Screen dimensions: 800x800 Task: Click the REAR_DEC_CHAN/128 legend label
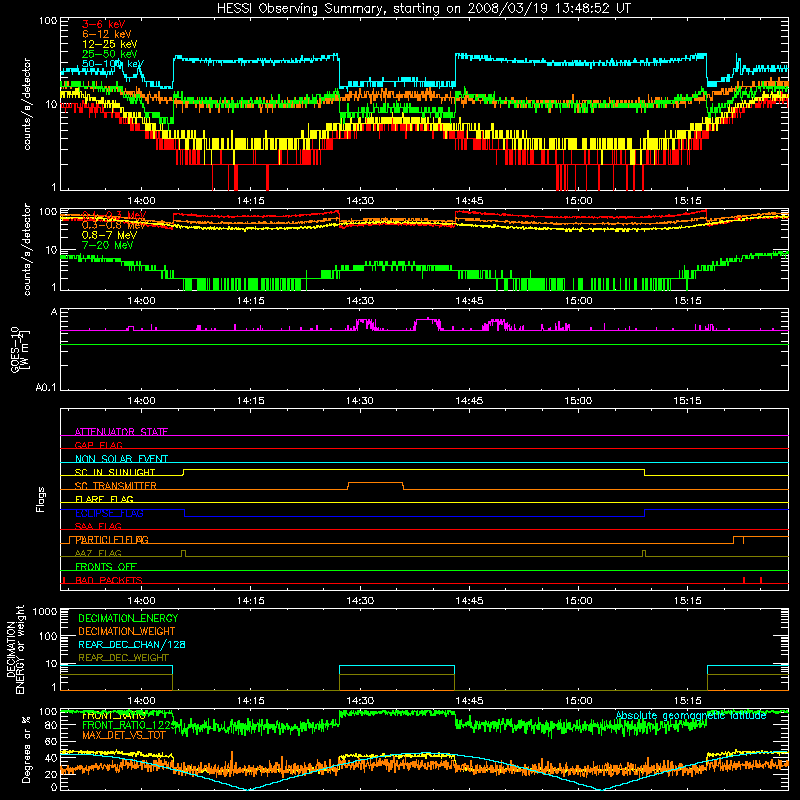132,644
